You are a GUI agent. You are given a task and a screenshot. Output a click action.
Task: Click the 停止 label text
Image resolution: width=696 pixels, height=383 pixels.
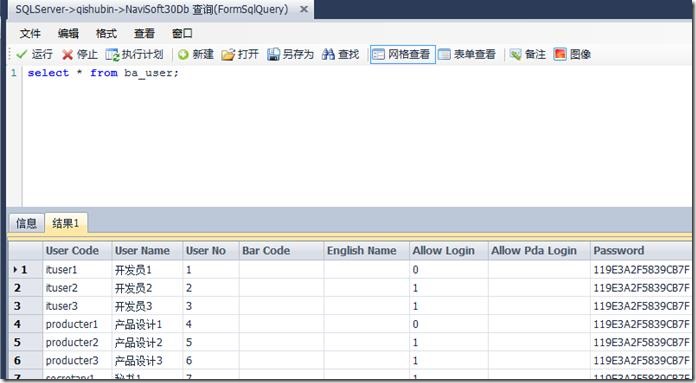[x=87, y=55]
